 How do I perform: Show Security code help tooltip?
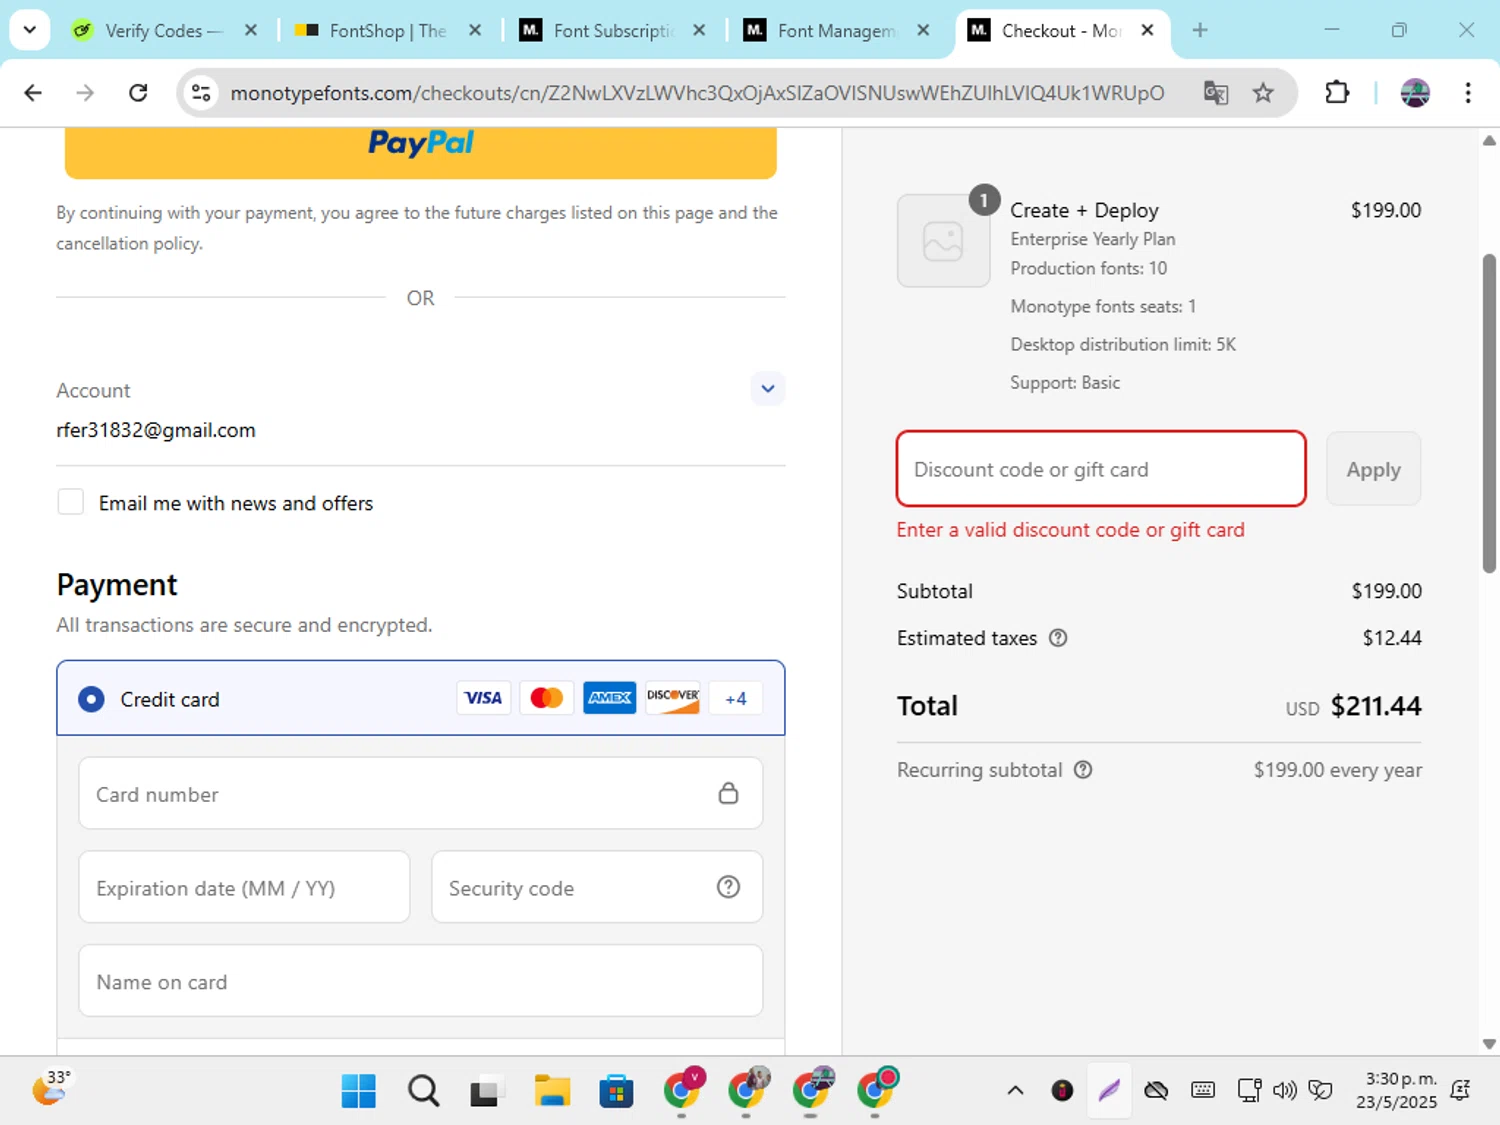pyautogui.click(x=728, y=887)
